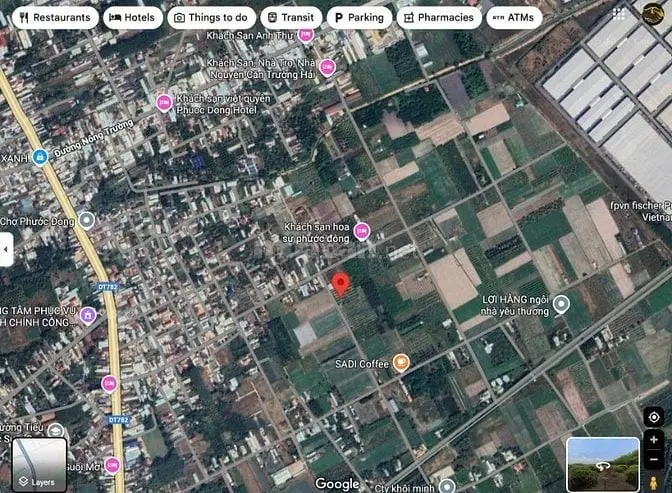Filter the map by Restaurants
Image resolution: width=672 pixels, height=493 pixels.
point(51,17)
